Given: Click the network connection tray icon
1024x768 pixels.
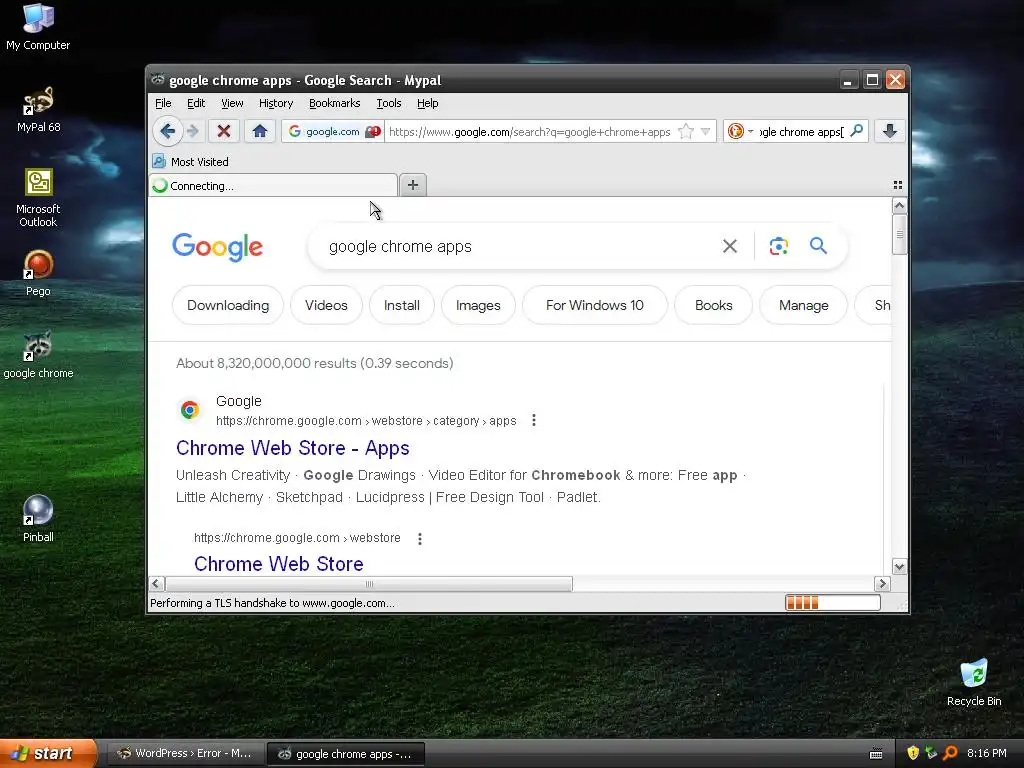Looking at the screenshot, I should (x=931, y=753).
